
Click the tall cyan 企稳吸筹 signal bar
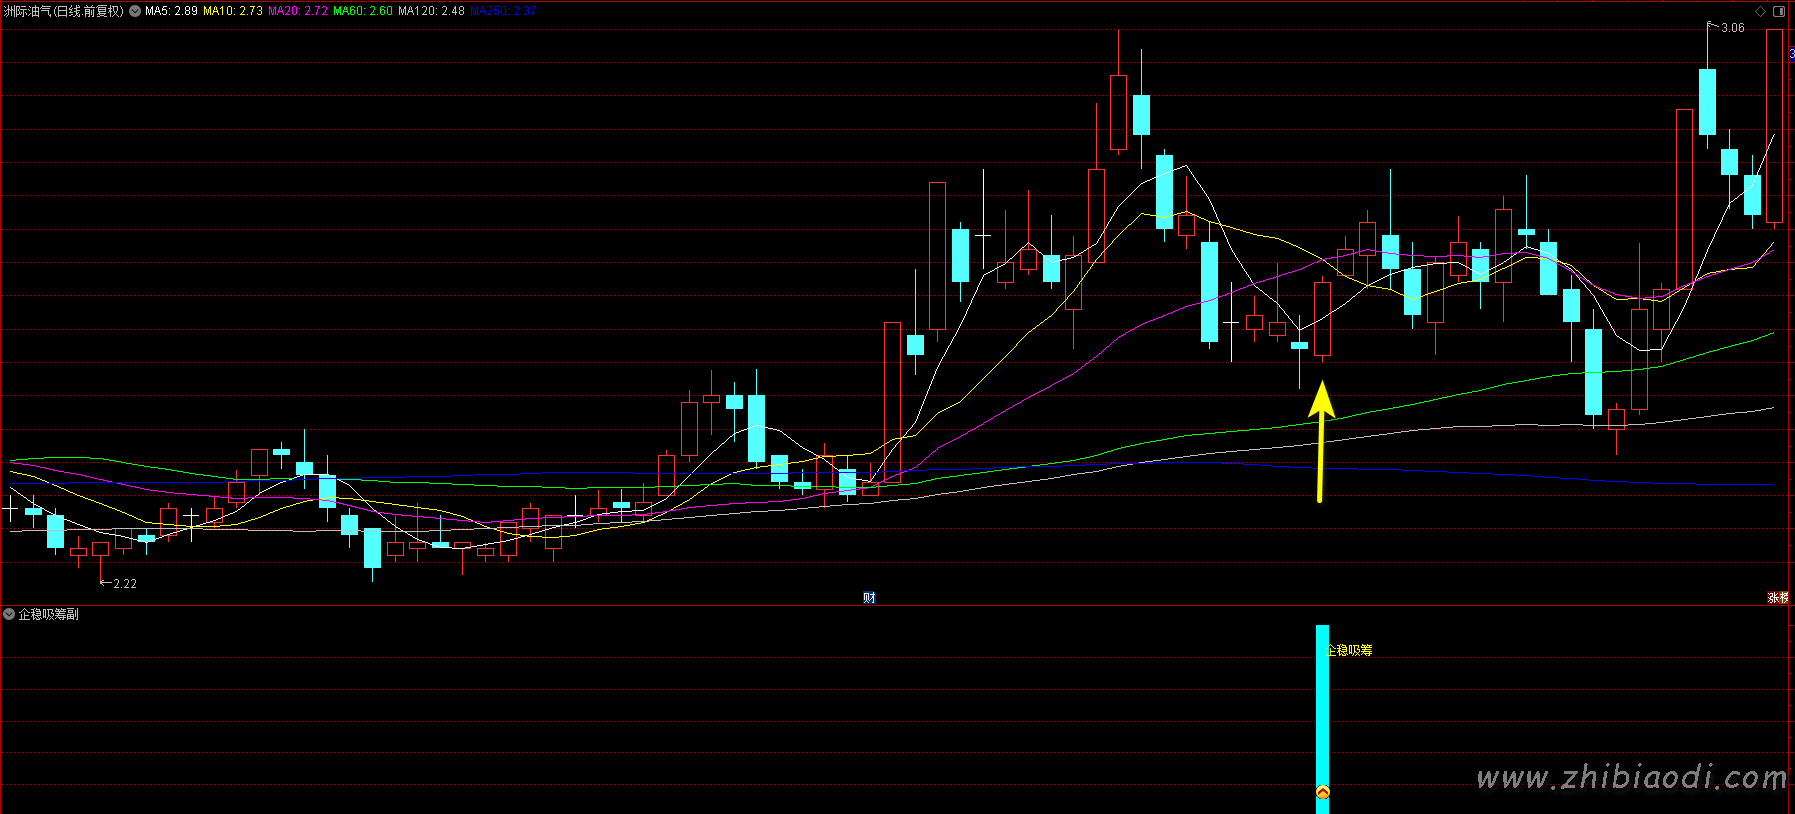1322,710
